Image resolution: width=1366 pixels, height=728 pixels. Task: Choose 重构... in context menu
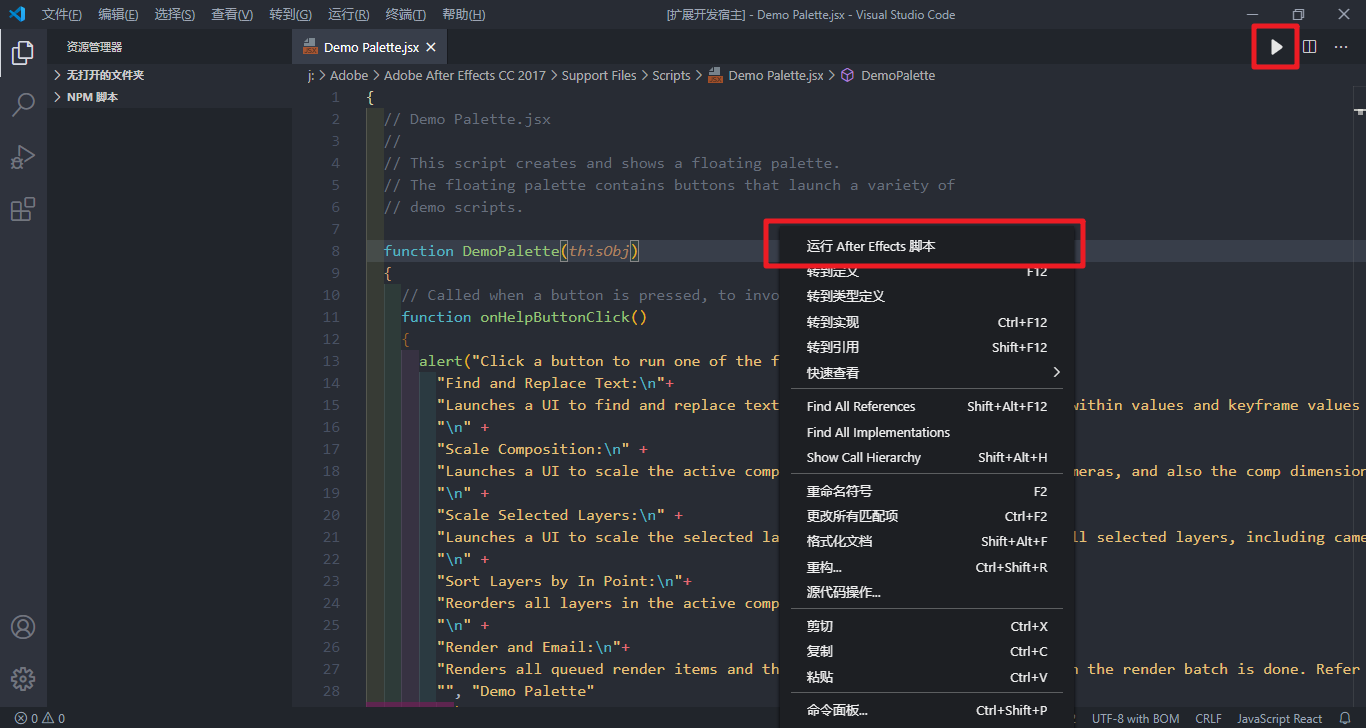(927, 567)
